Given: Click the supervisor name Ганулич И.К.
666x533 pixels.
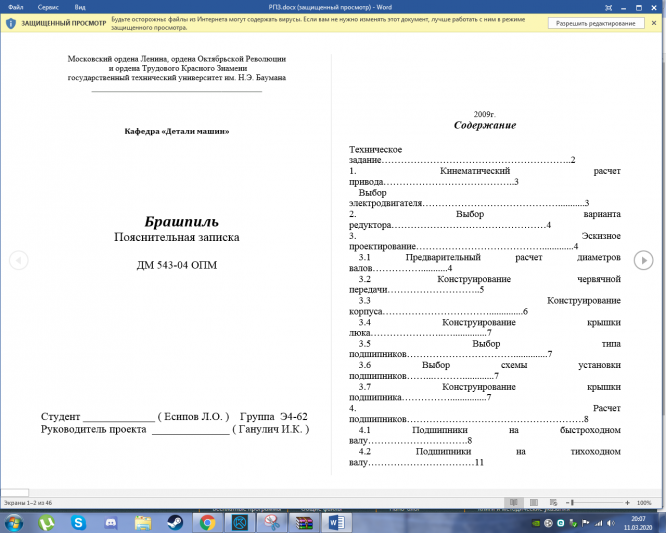Looking at the screenshot, I should coord(271,429).
